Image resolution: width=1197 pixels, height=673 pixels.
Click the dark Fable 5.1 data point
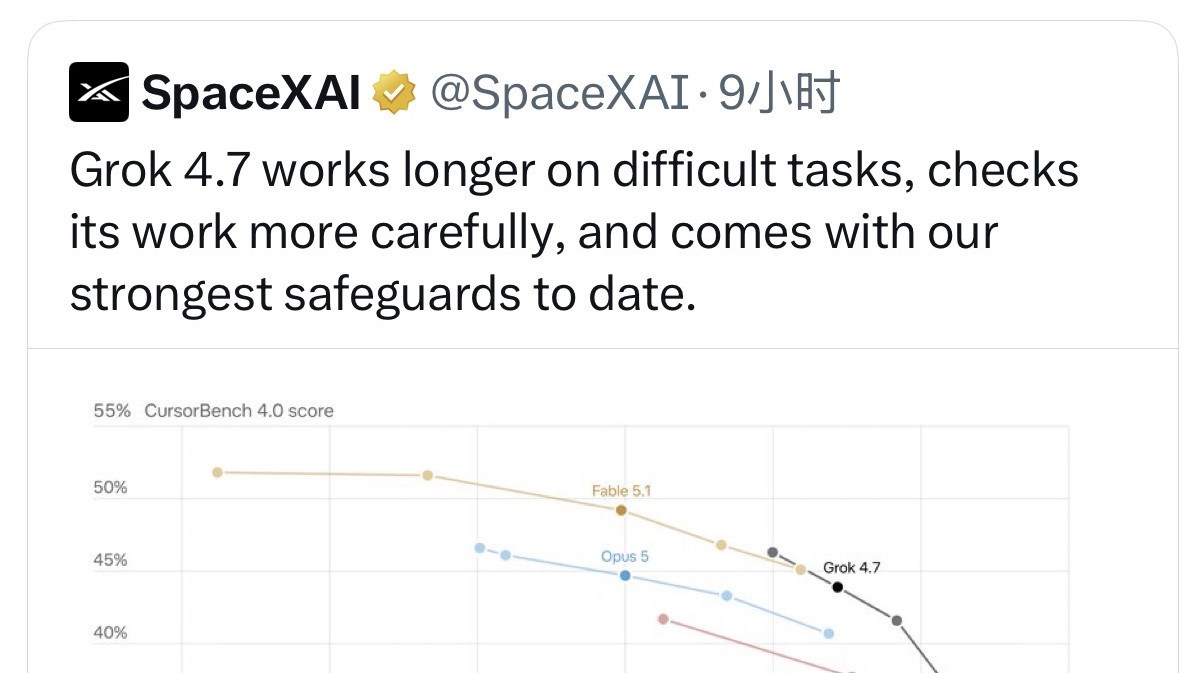pos(621,510)
